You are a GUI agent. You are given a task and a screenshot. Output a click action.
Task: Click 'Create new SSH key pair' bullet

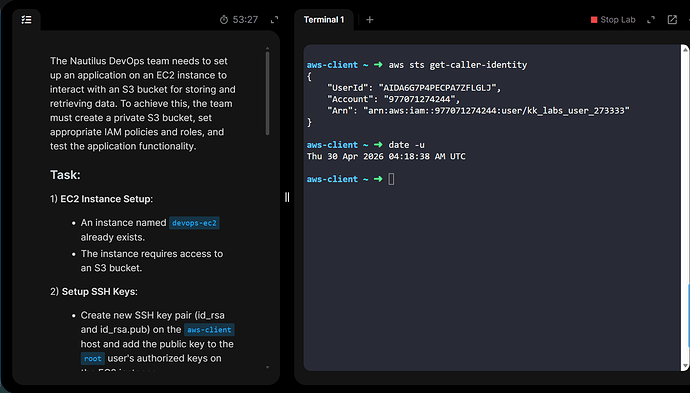tap(158, 343)
